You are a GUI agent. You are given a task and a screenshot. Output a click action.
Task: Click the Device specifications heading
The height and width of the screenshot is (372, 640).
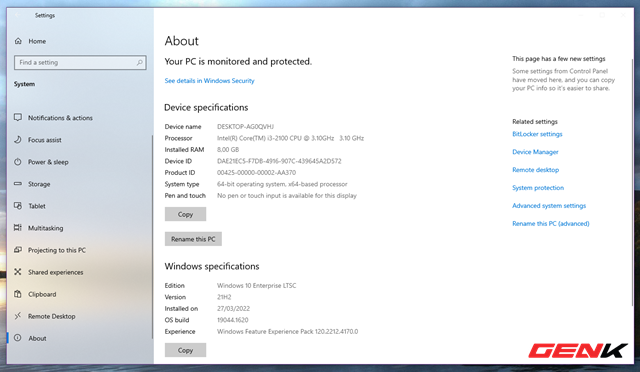click(206, 107)
